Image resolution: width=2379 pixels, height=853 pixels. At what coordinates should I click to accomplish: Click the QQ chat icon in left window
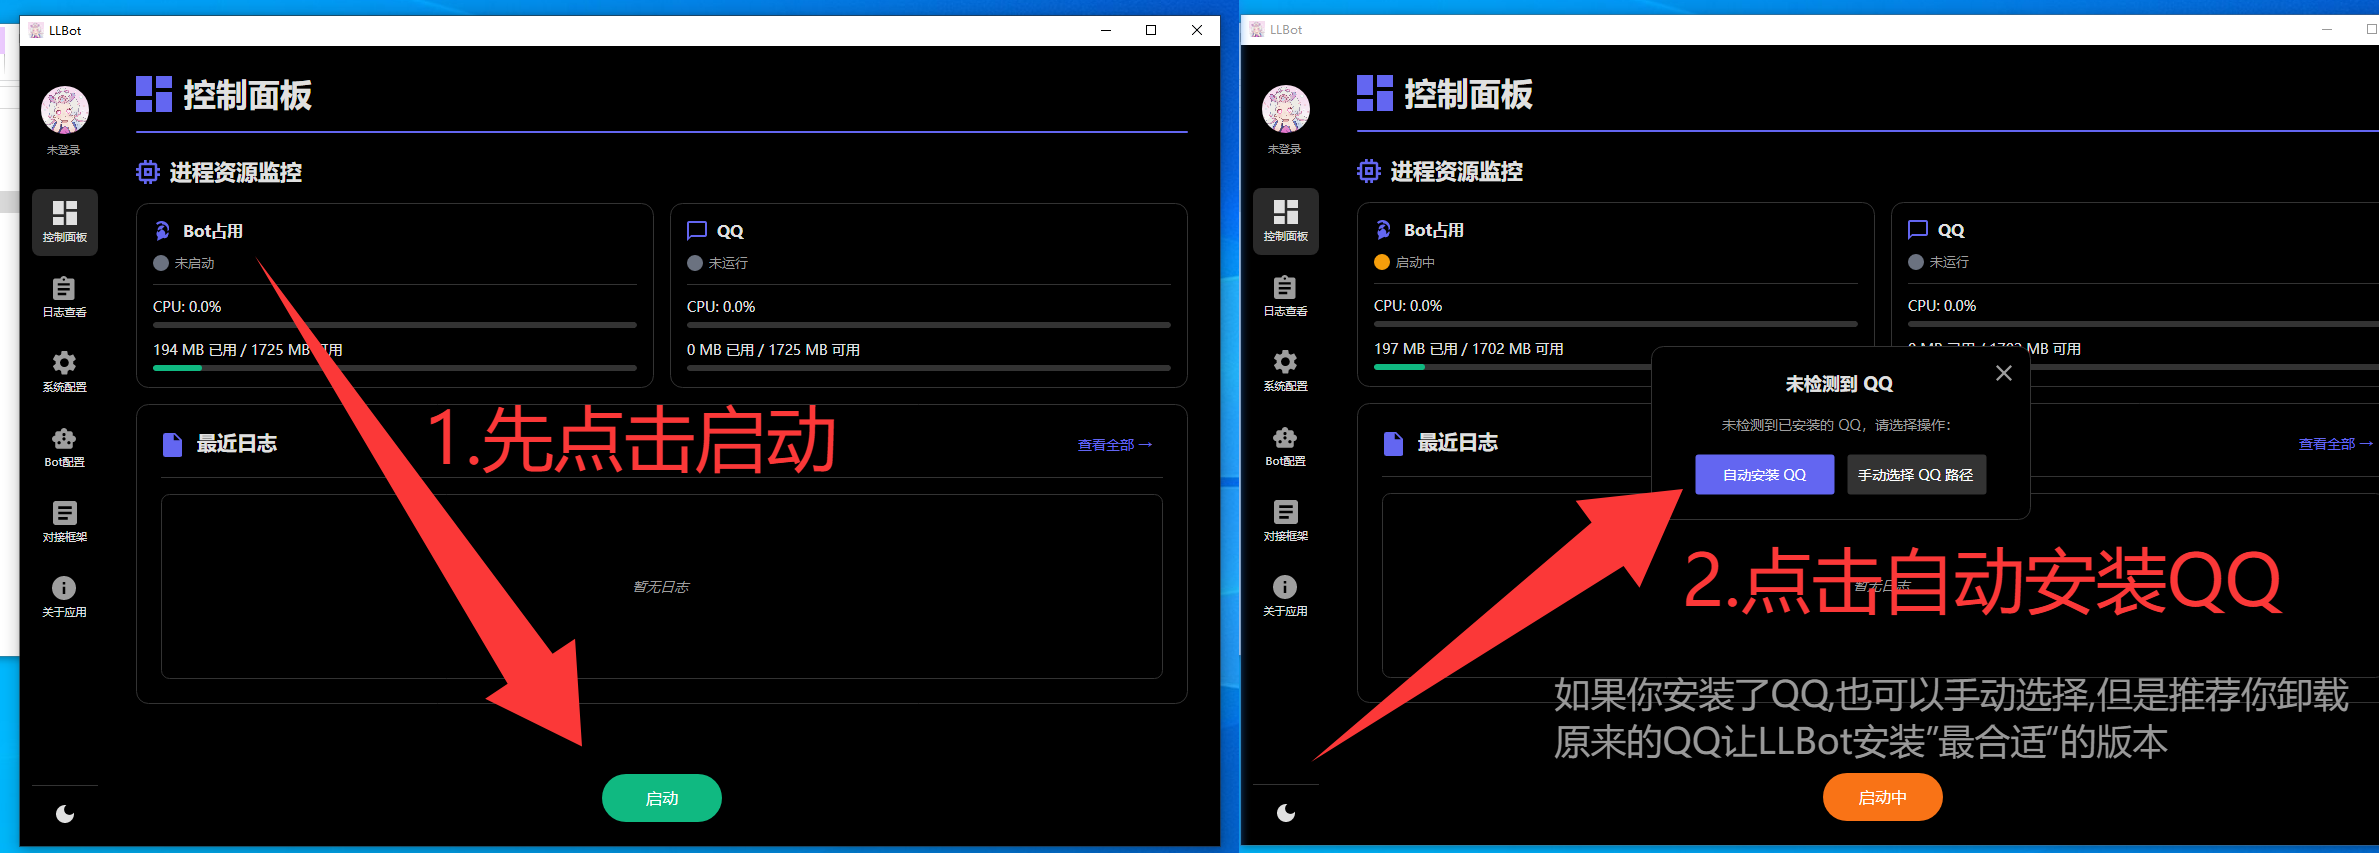tap(697, 231)
